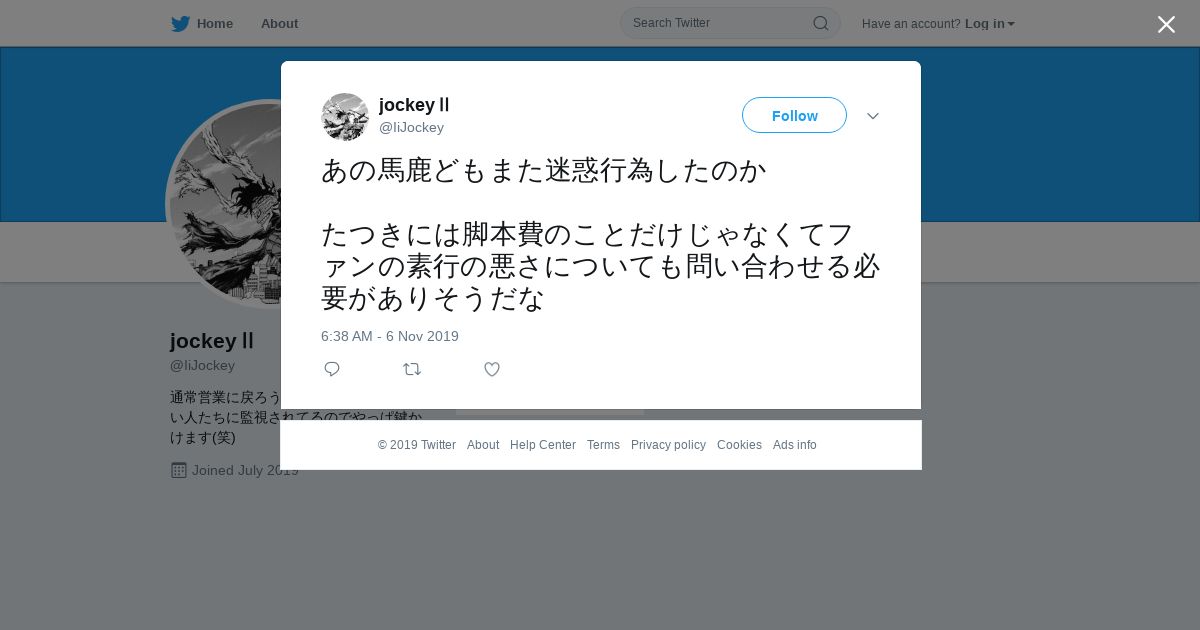
Task: Open the Cookies footer link
Action: [x=739, y=445]
